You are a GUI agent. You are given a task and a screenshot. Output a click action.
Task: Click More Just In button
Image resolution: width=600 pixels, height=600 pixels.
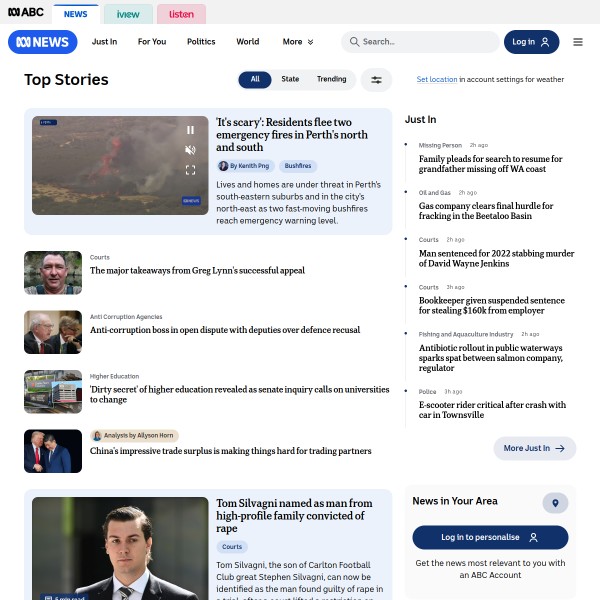[x=534, y=448]
